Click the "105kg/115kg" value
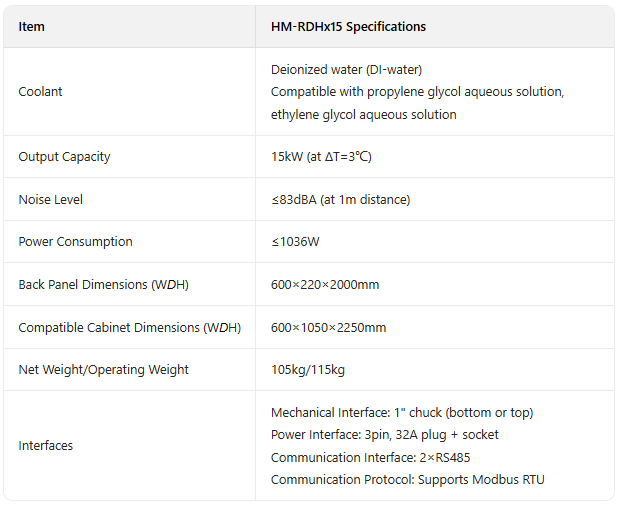 307,370
